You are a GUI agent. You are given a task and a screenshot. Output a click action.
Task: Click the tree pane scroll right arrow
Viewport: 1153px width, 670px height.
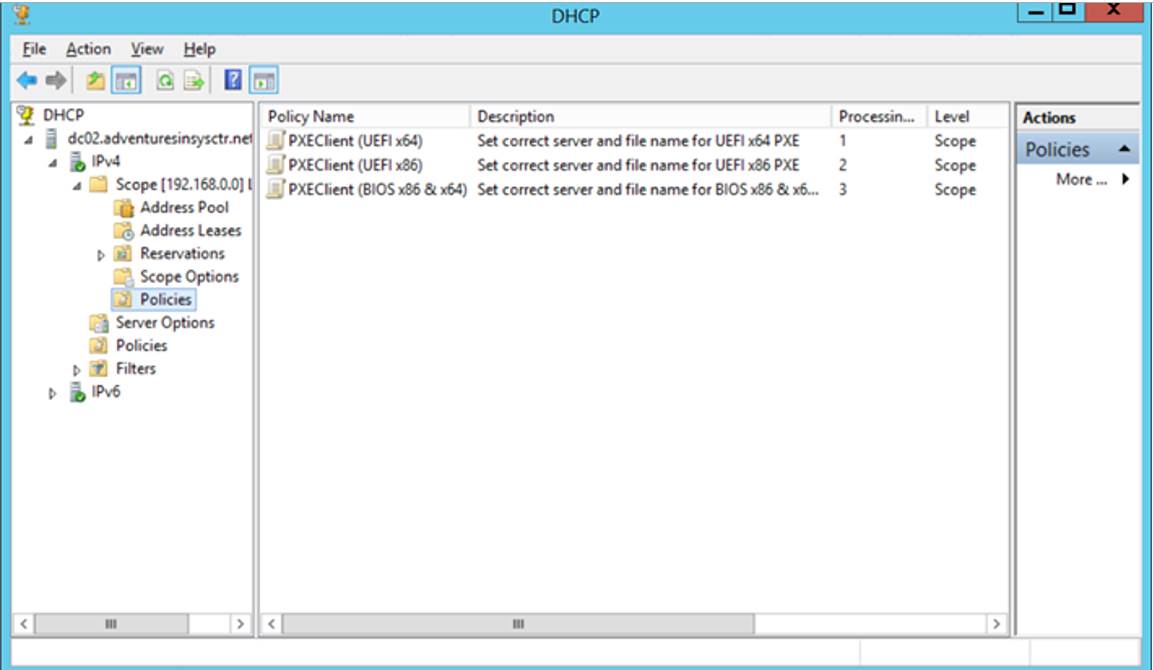[x=240, y=624]
